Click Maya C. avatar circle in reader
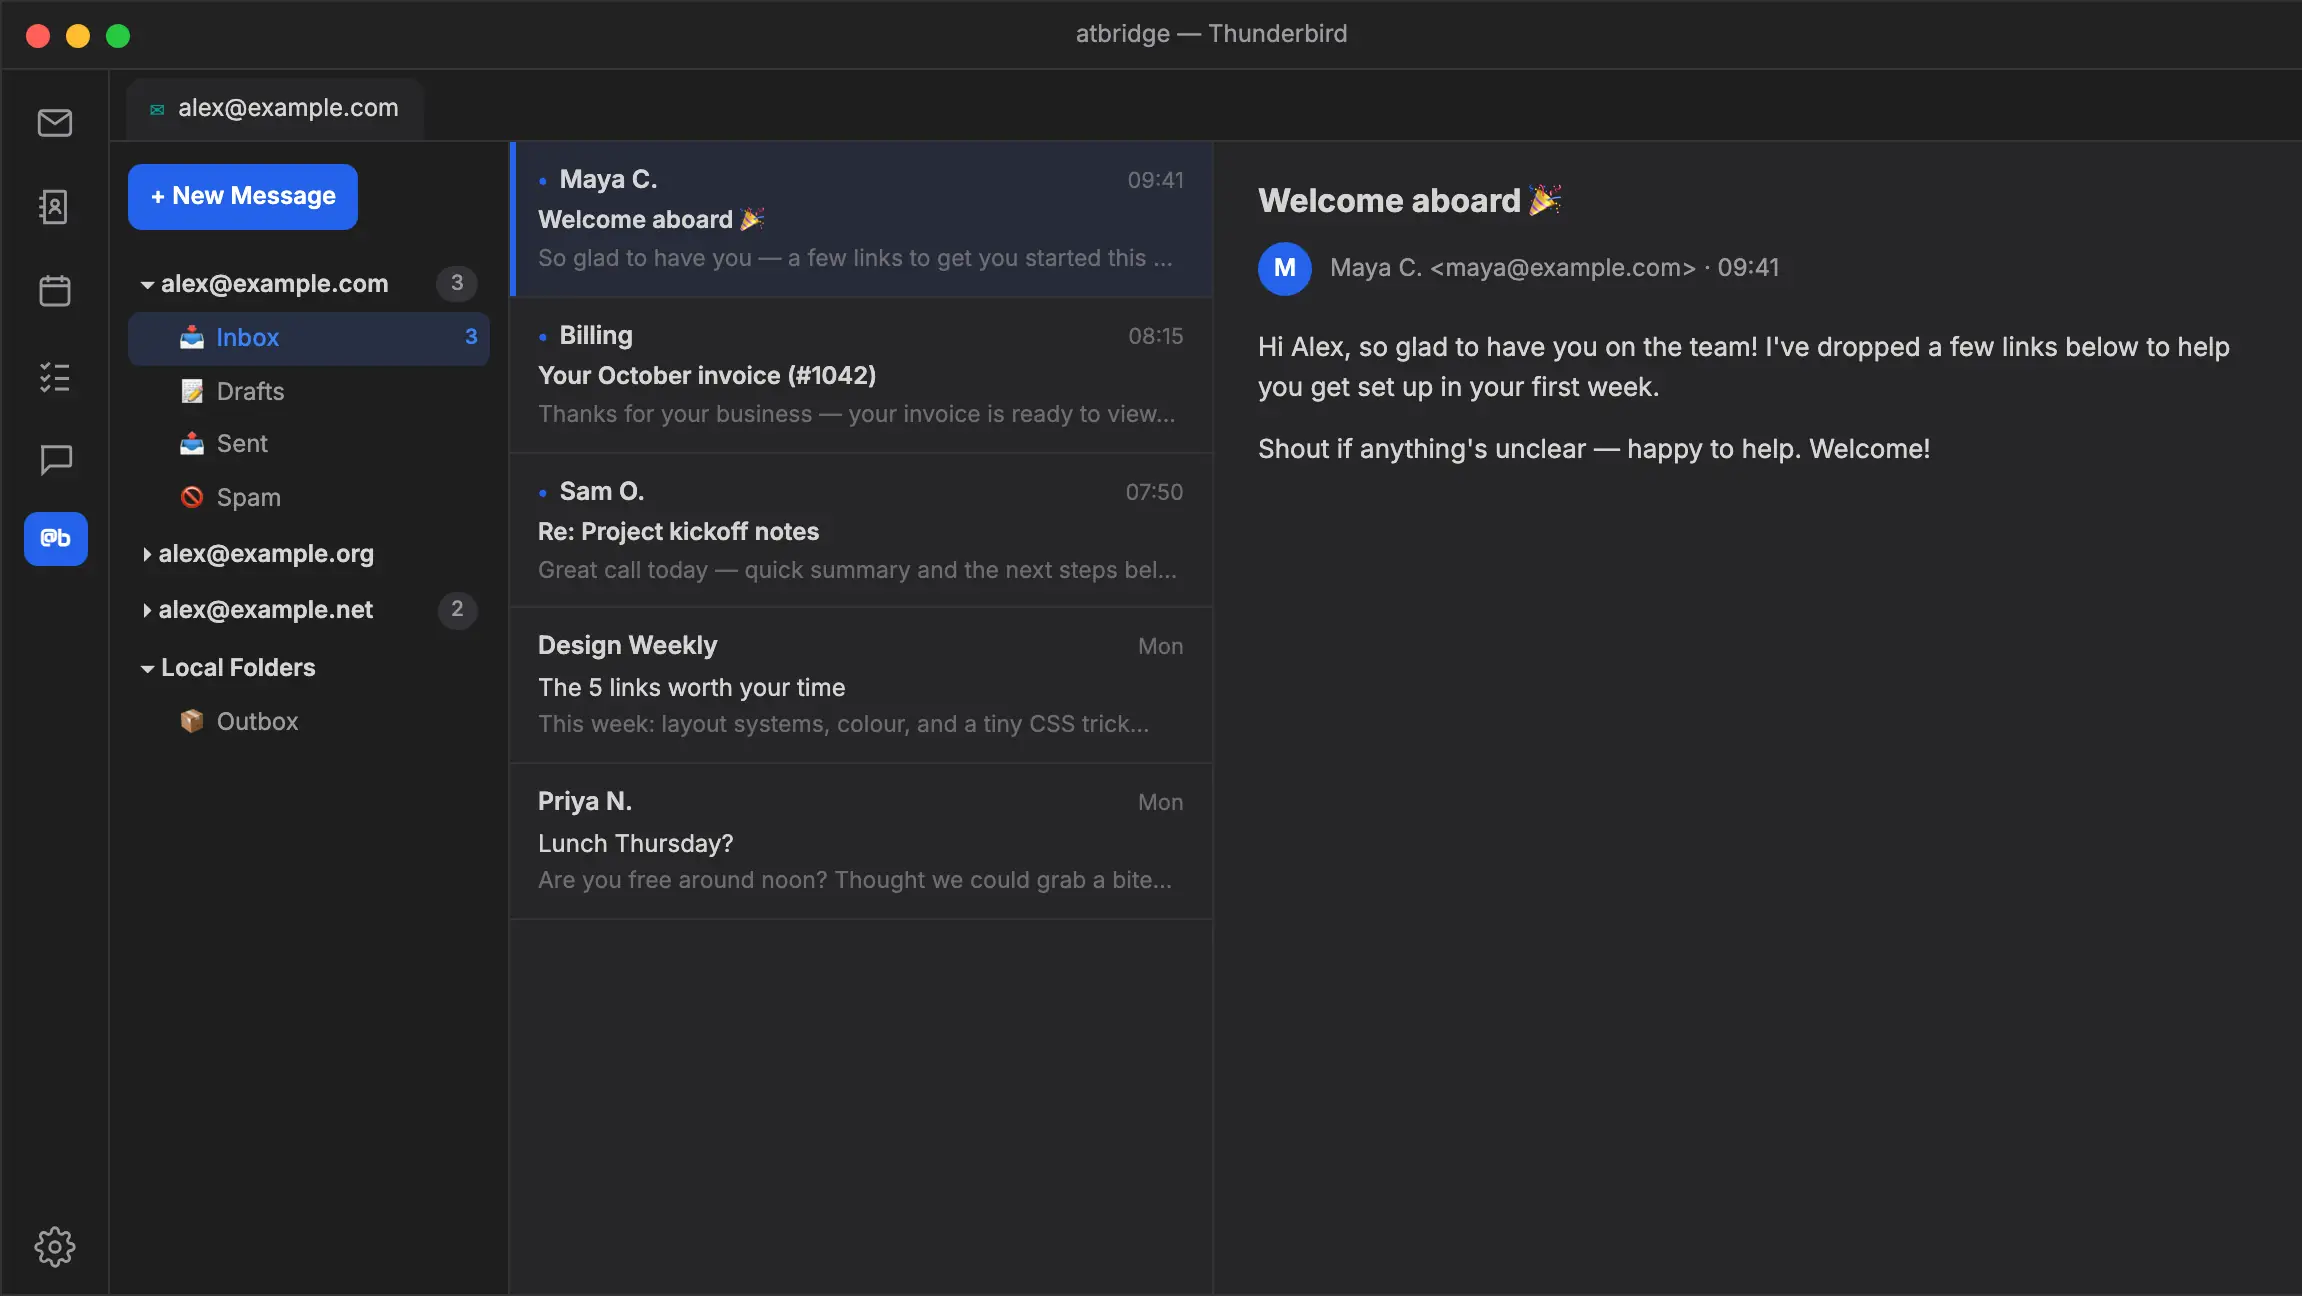The image size is (2304, 1296). pyautogui.click(x=1285, y=268)
